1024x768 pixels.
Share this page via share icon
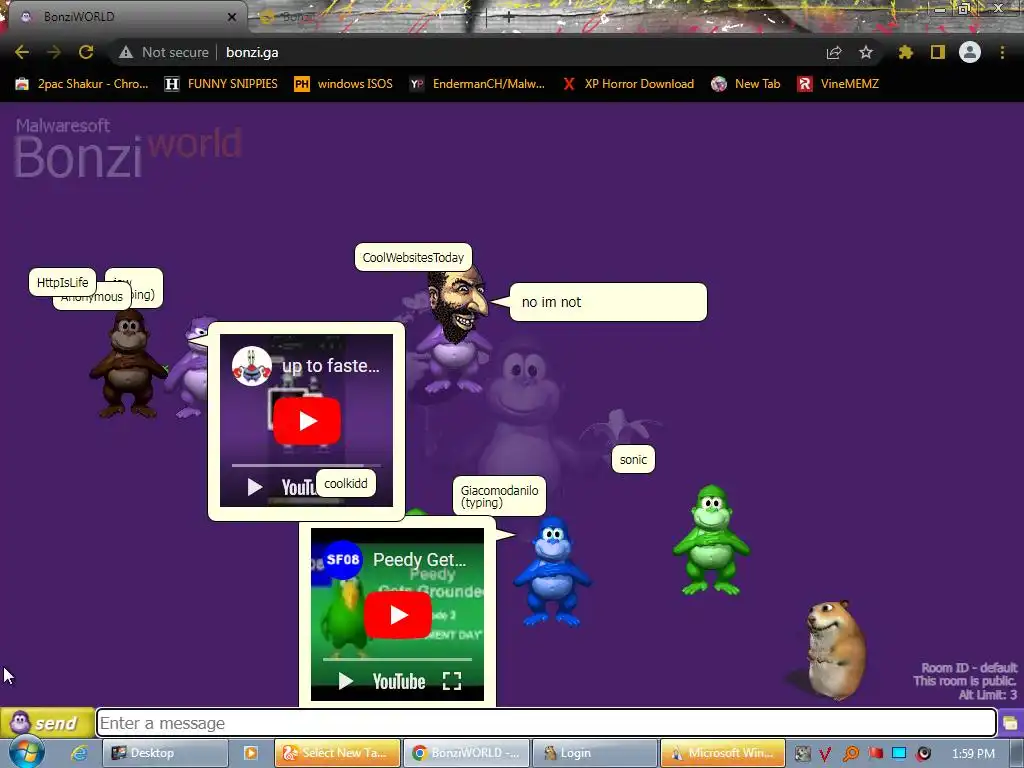pos(834,52)
